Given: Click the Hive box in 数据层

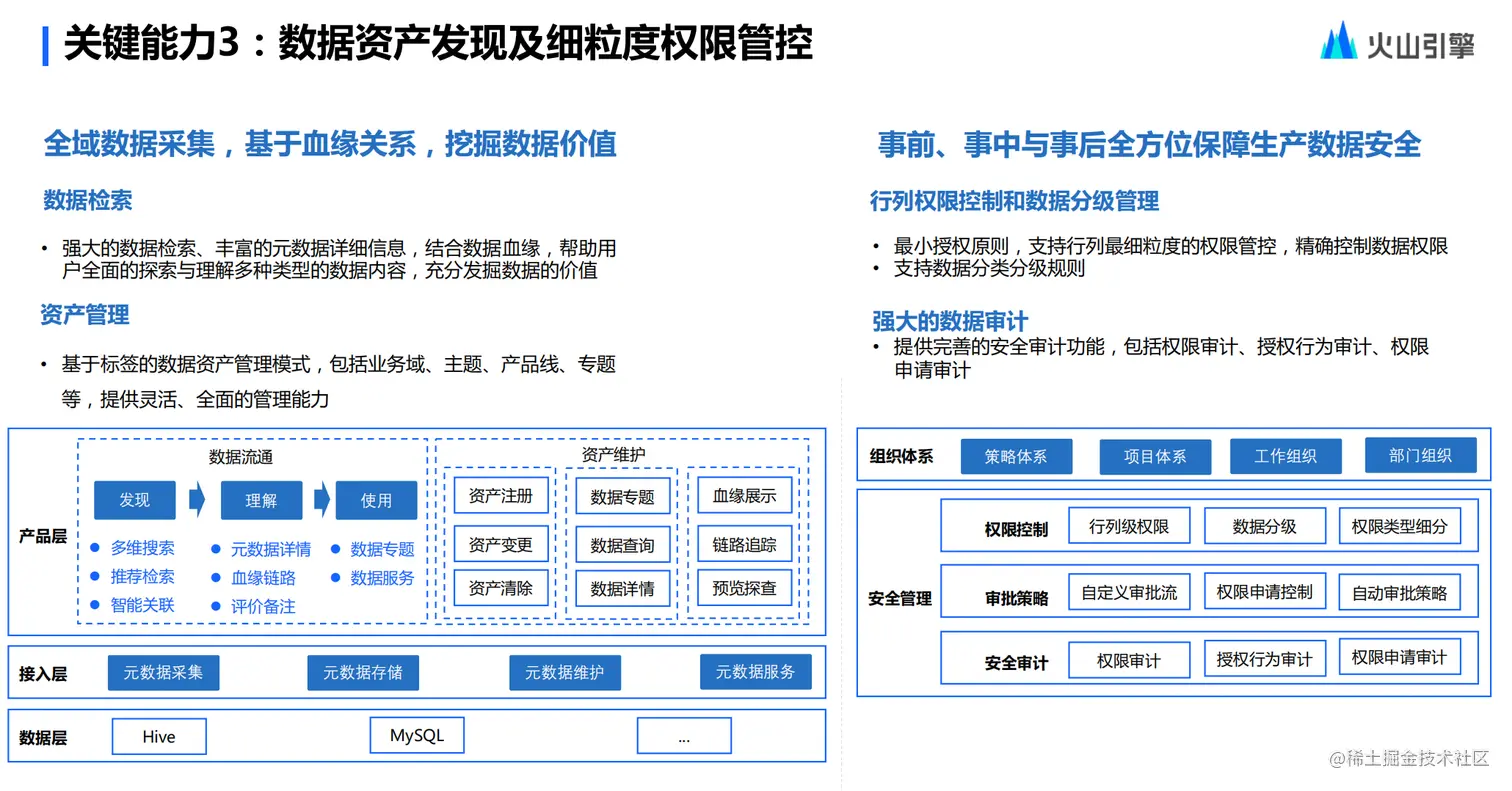Looking at the screenshot, I should point(159,737).
